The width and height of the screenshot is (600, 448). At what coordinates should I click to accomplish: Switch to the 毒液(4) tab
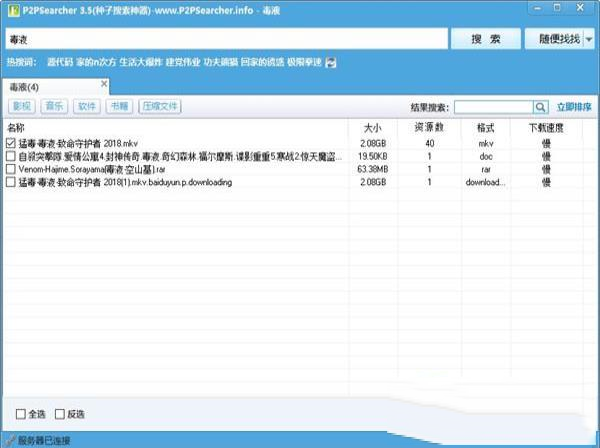click(24, 88)
